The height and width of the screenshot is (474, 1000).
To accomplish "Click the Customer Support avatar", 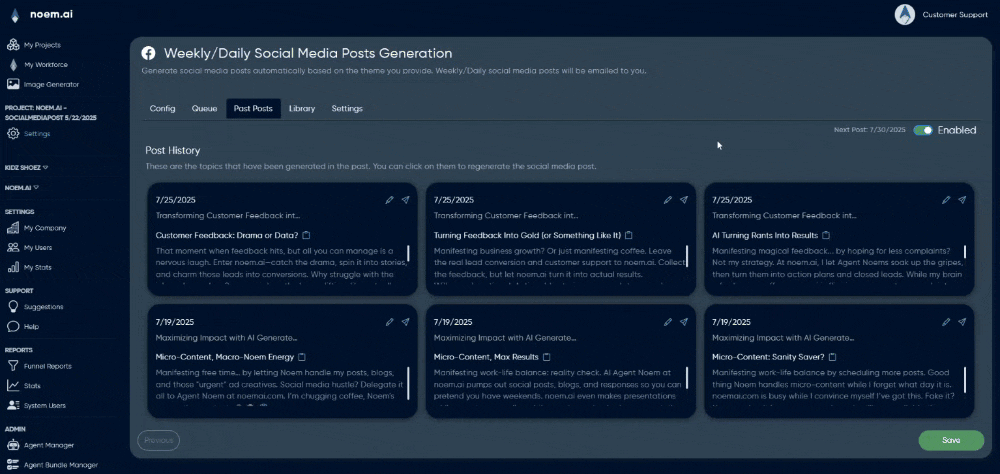I will 904,15.
